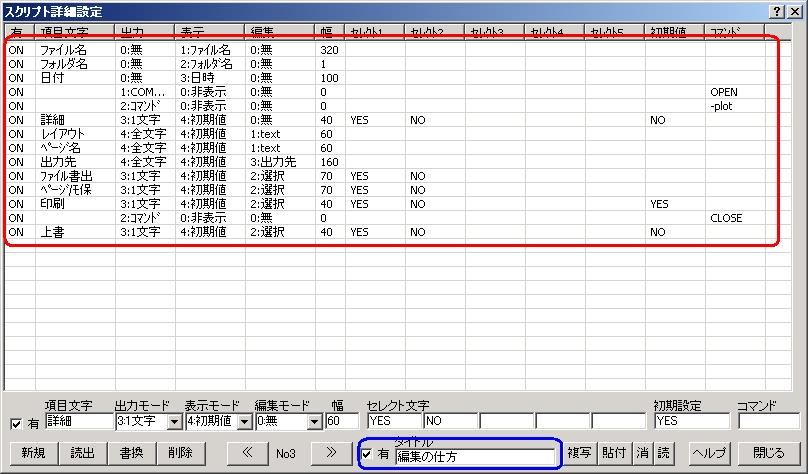
Task: Select the 印刷 row in the list
Action: coord(56,204)
